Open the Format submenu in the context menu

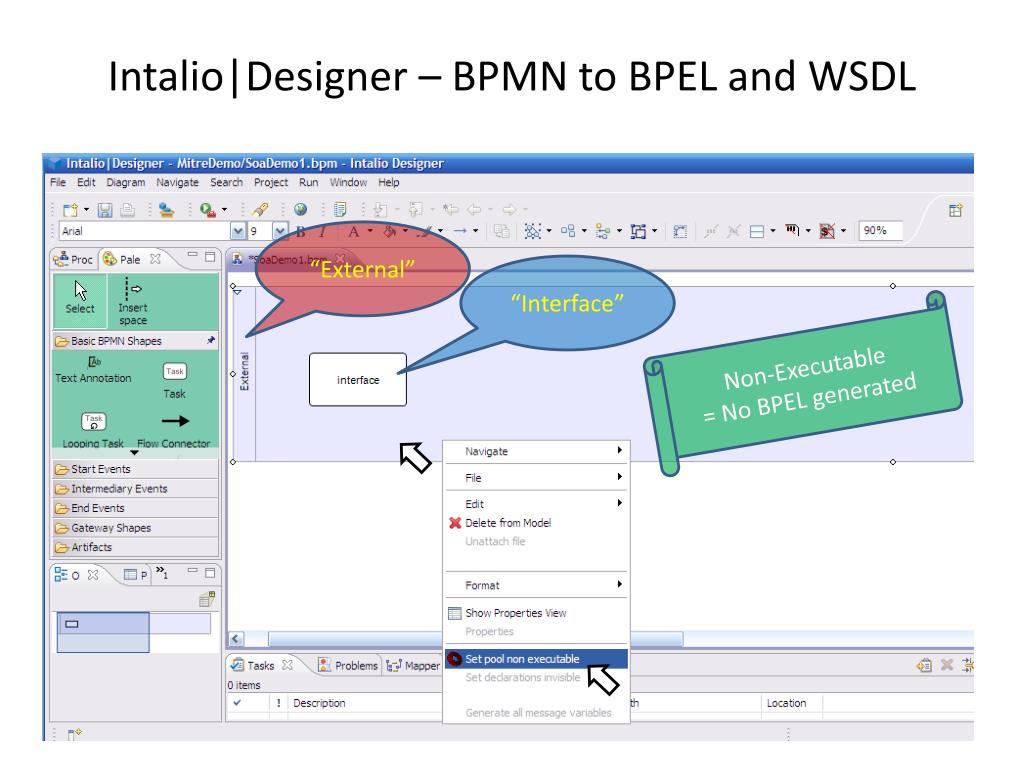(x=536, y=585)
